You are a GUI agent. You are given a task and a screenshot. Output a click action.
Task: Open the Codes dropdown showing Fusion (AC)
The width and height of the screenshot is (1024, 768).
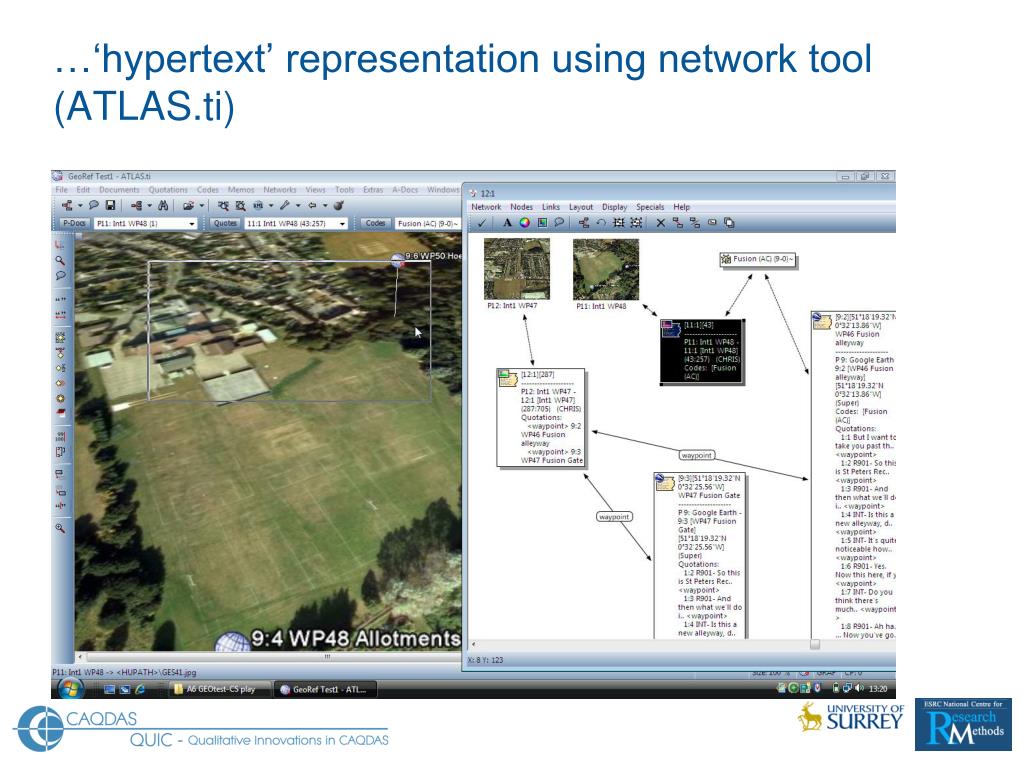pos(428,223)
